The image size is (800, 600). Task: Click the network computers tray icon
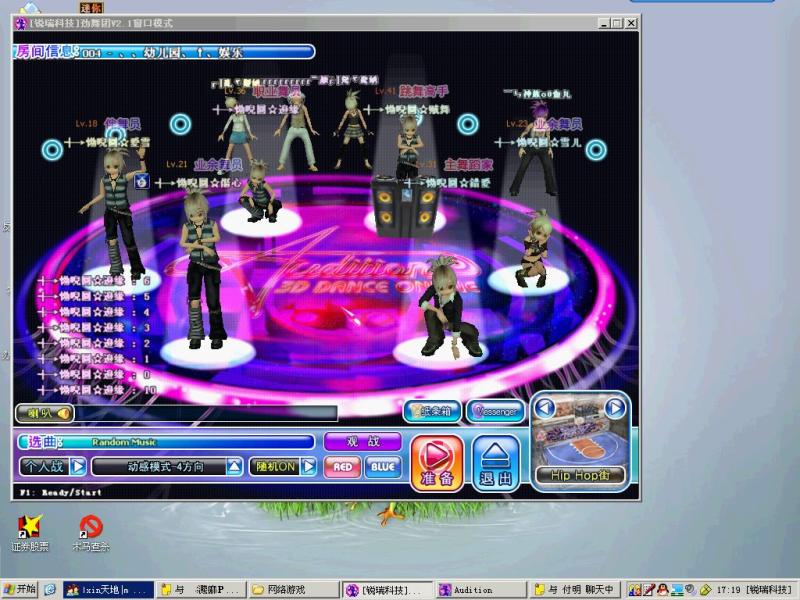point(677,590)
